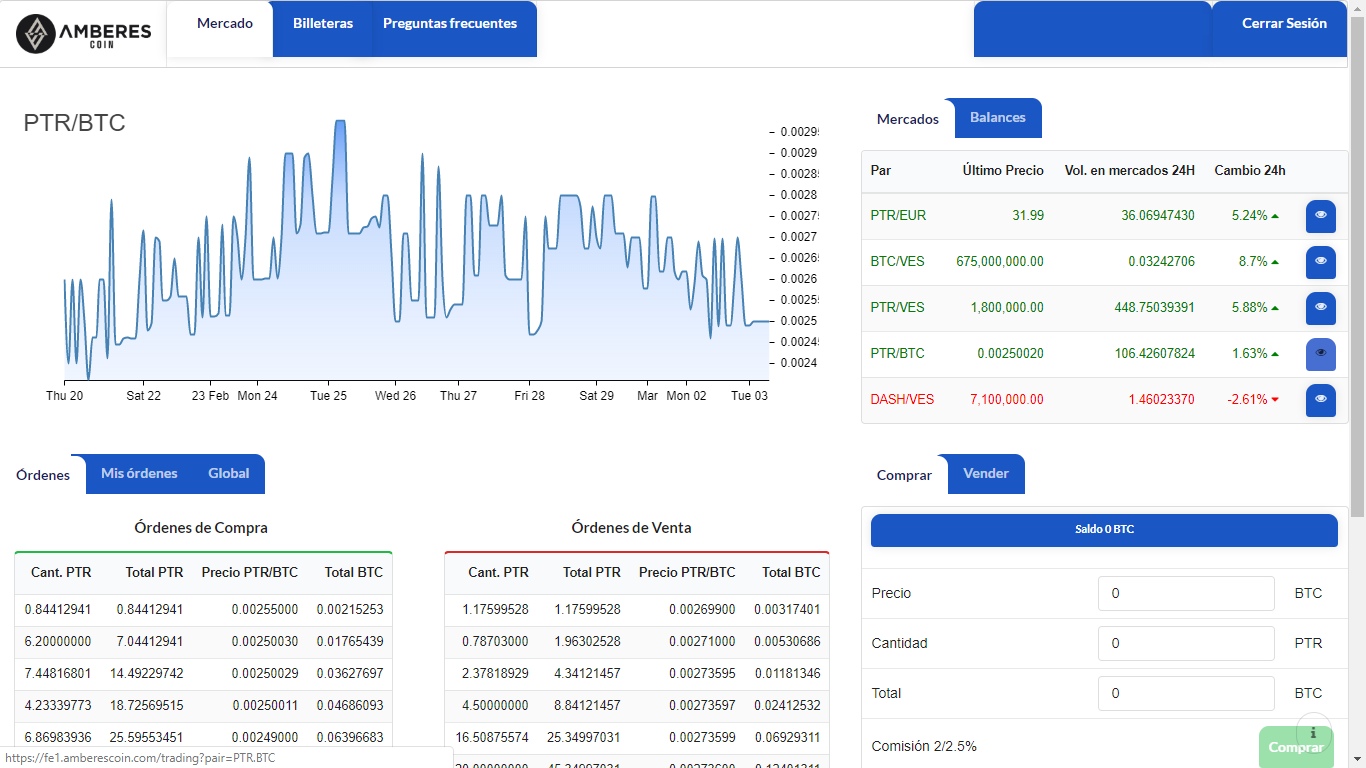The height and width of the screenshot is (768, 1366).
Task: Click inside the Precio input field
Action: pyautogui.click(x=1186, y=593)
